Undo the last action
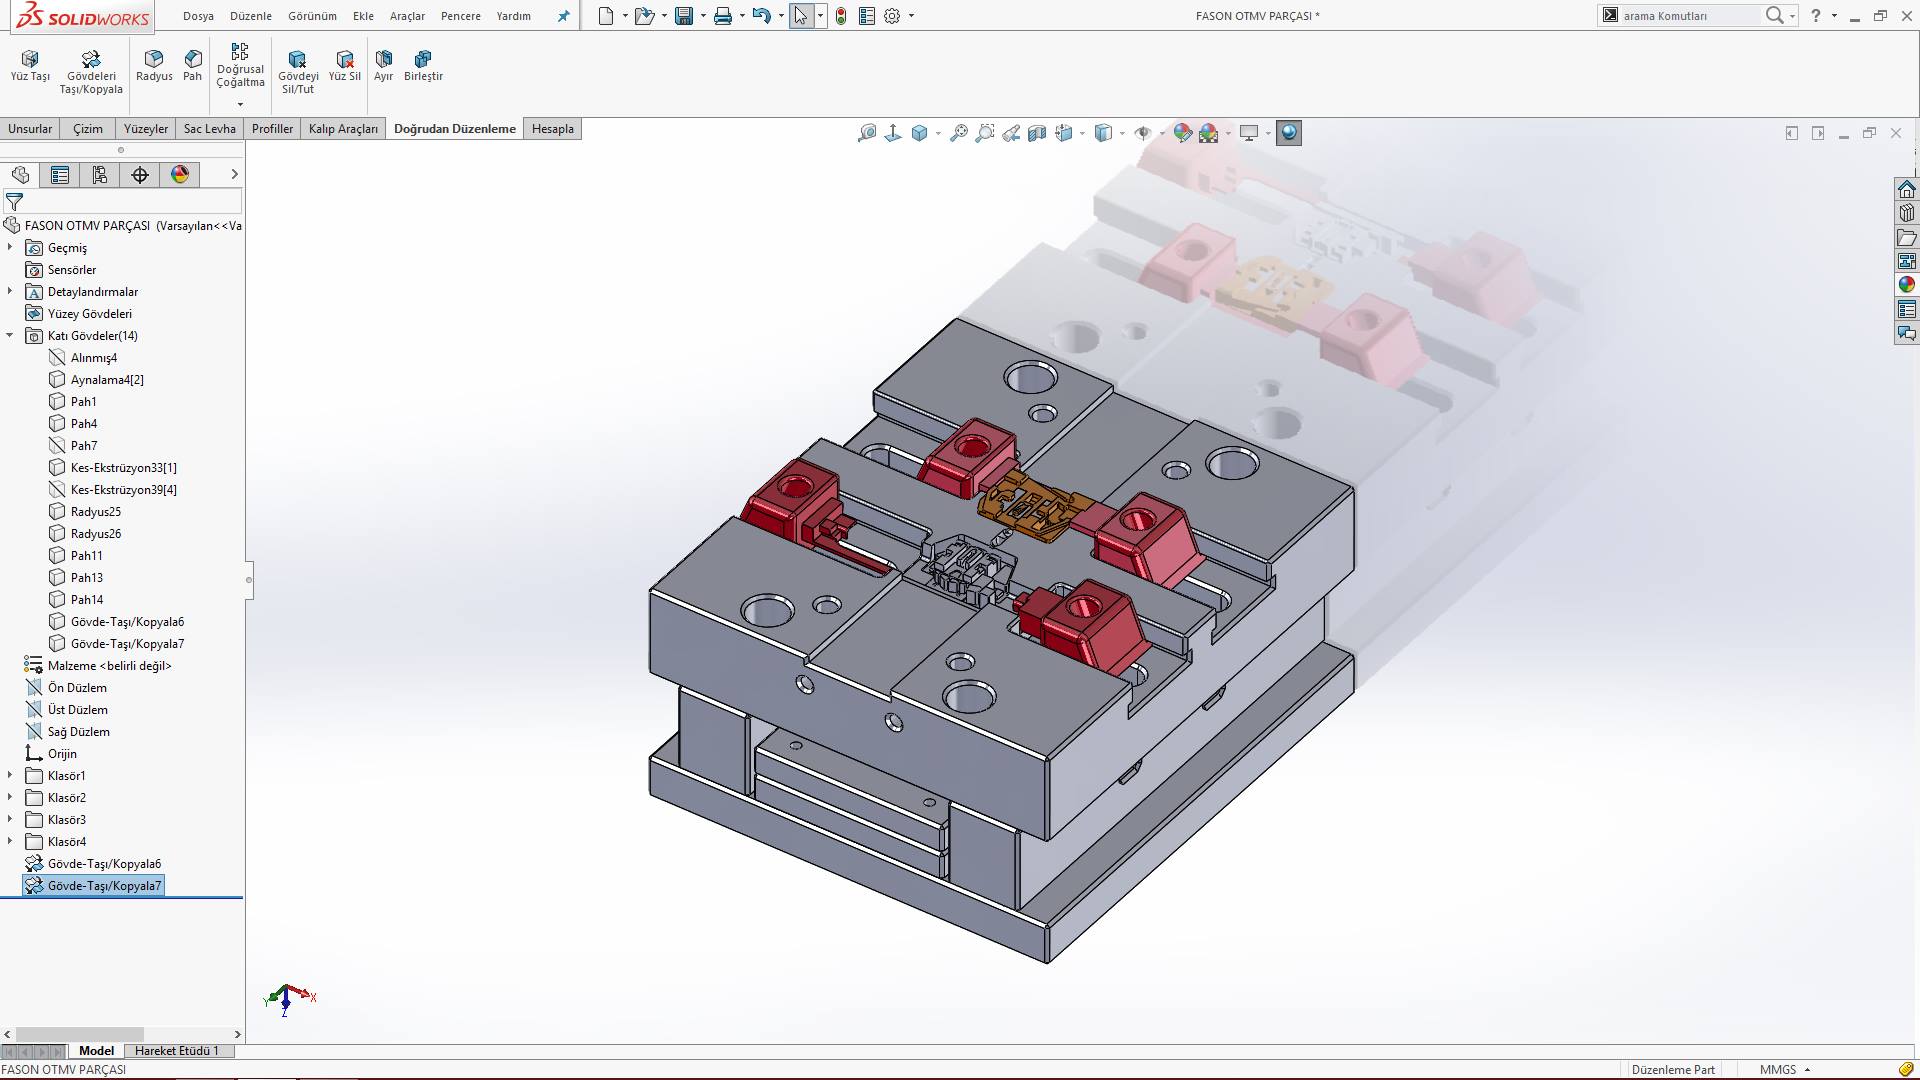 pos(762,16)
